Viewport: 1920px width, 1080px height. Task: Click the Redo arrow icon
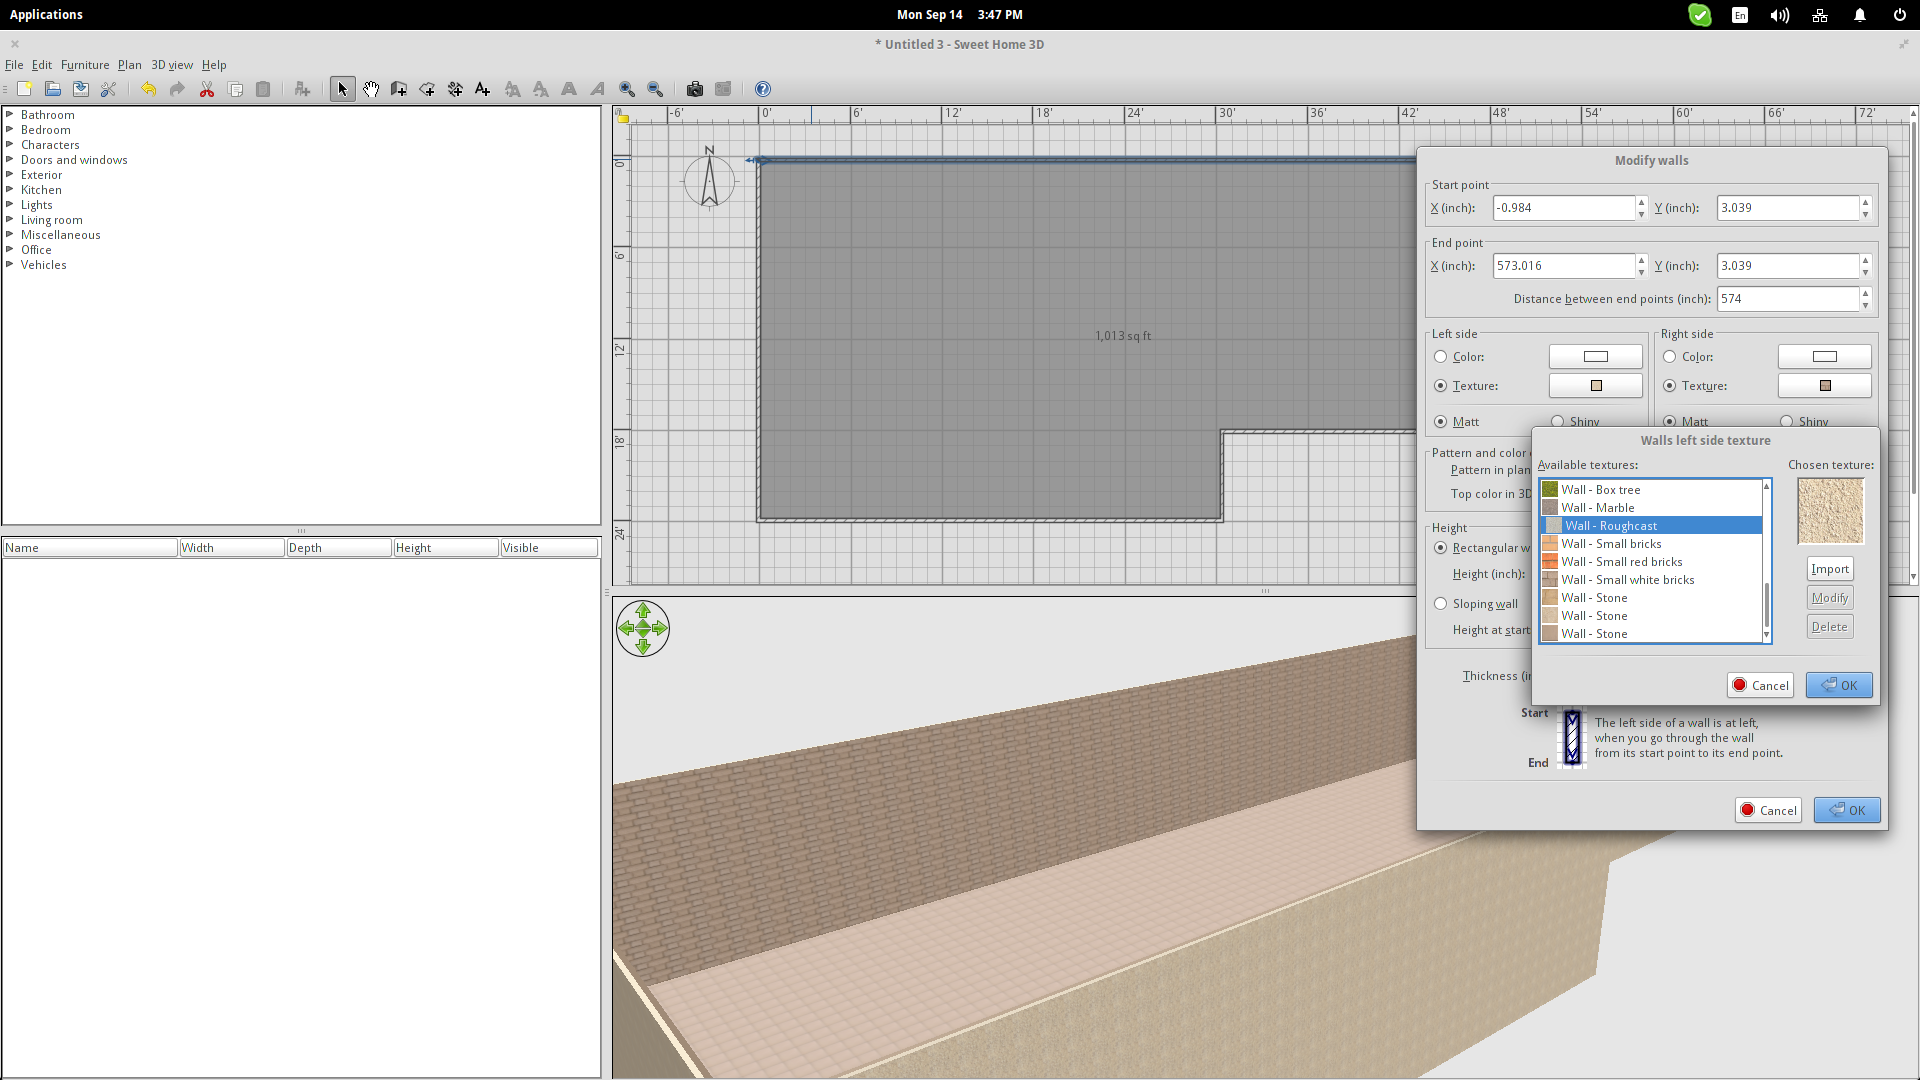point(177,89)
